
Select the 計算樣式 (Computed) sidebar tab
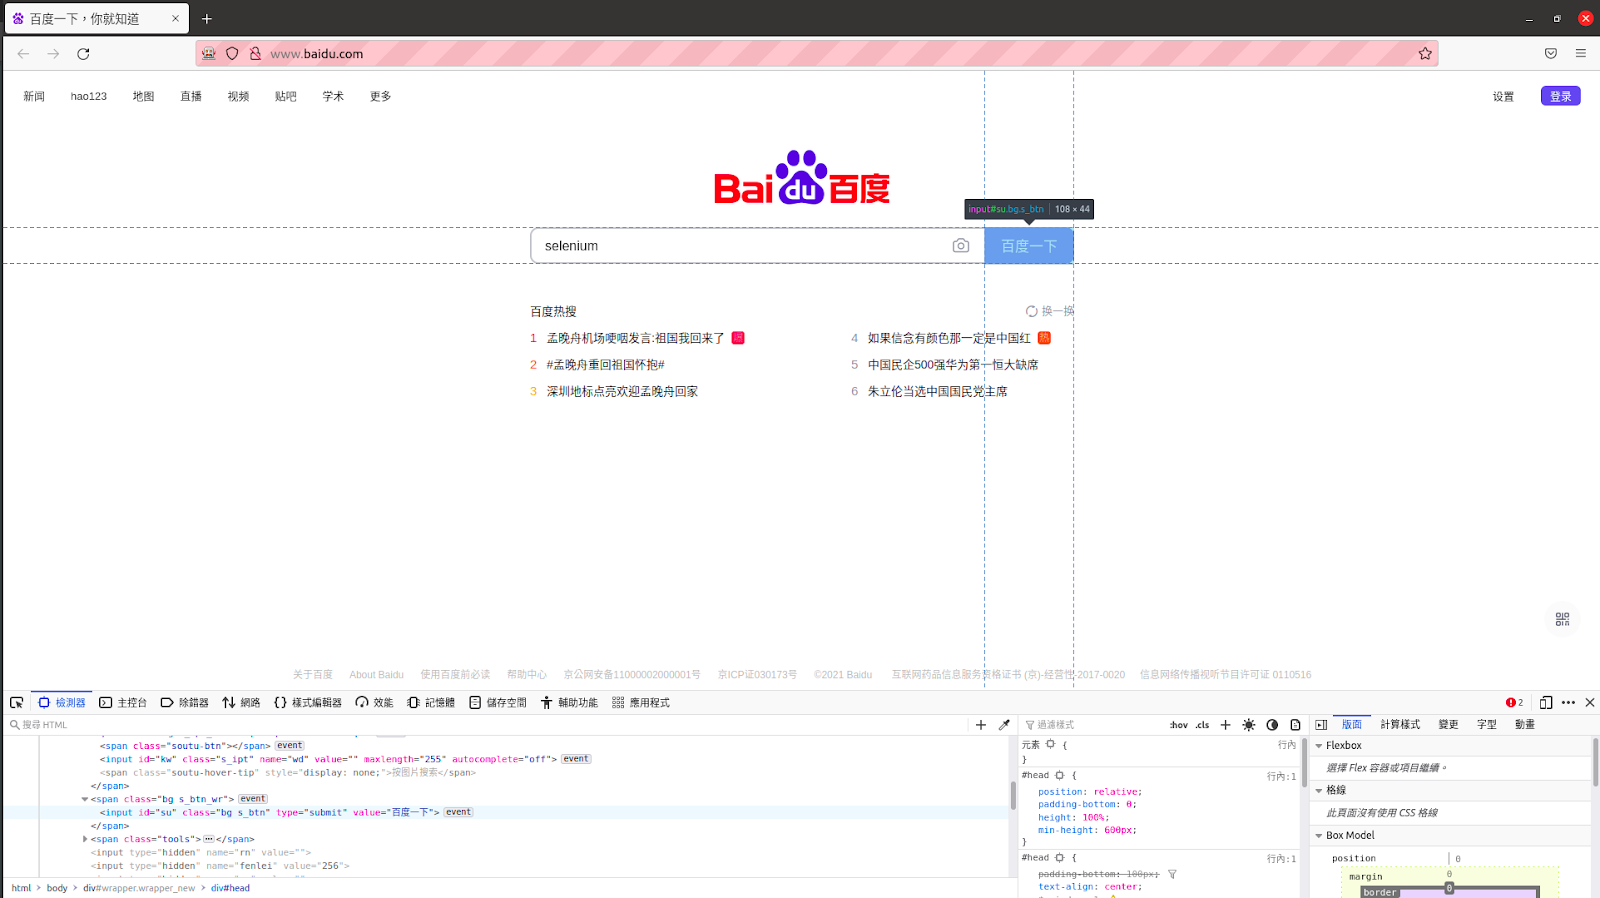coord(1400,725)
